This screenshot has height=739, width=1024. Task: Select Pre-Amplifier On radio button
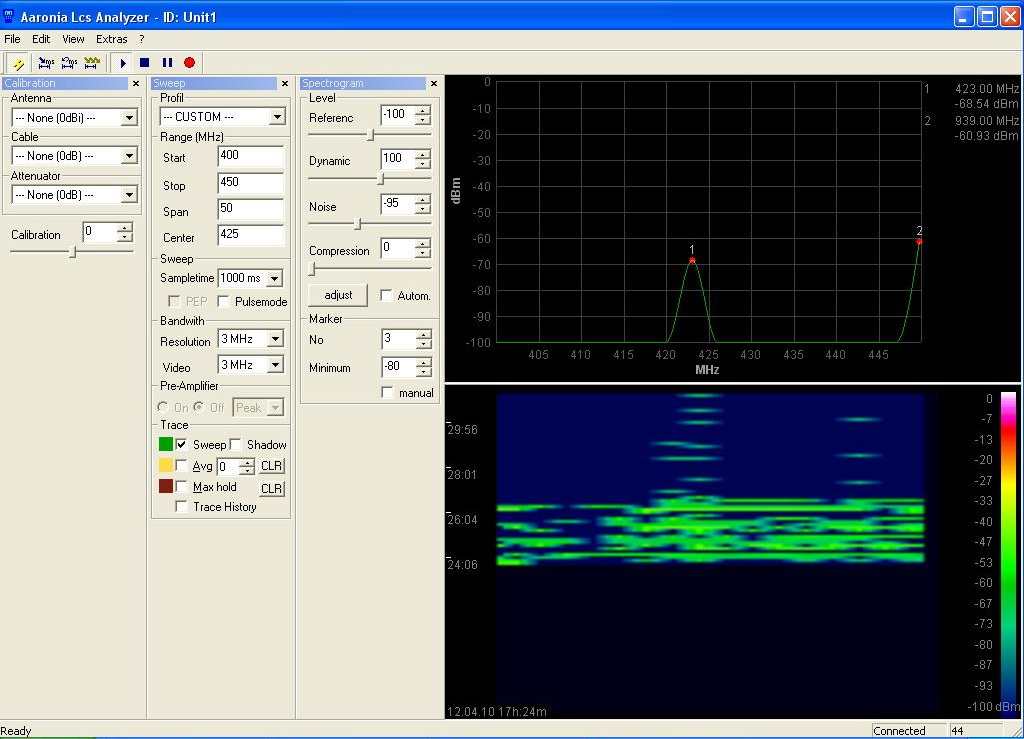coord(163,407)
